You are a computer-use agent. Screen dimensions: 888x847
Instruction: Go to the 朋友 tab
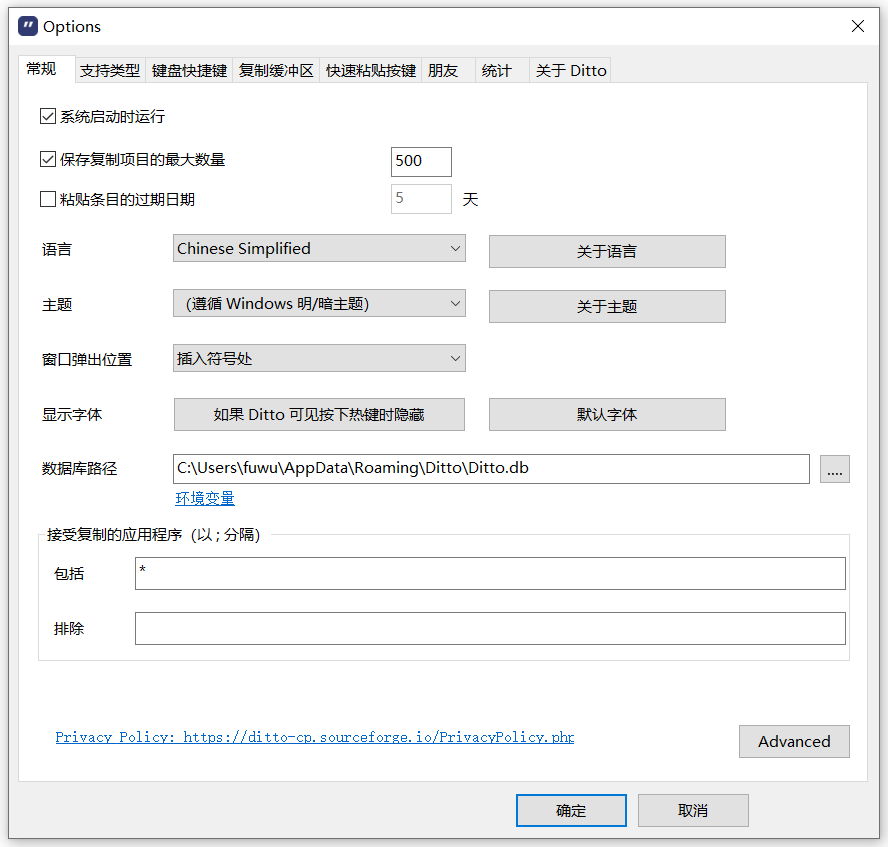[x=448, y=71]
